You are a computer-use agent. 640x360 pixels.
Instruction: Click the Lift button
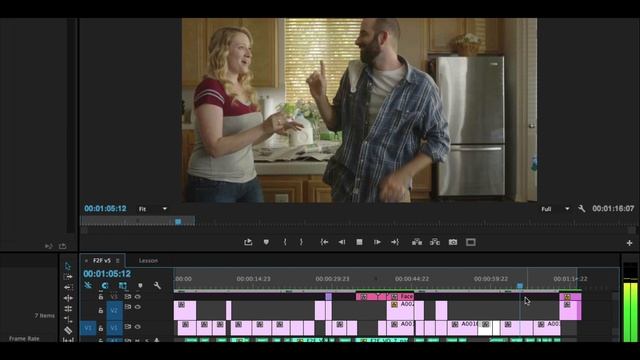[417, 242]
